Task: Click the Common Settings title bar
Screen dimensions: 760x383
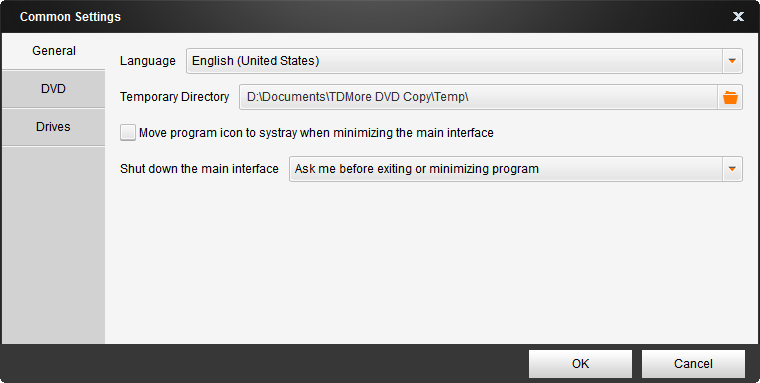Action: pos(368,16)
